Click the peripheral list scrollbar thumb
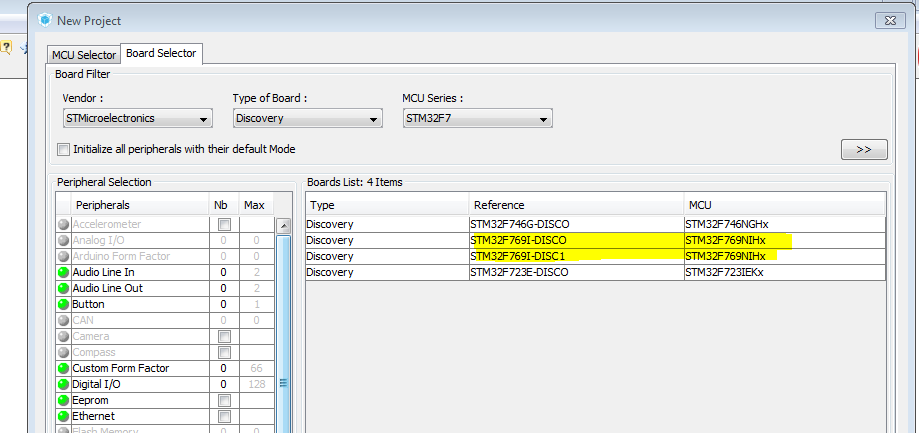This screenshot has width=919, height=433. tap(283, 335)
